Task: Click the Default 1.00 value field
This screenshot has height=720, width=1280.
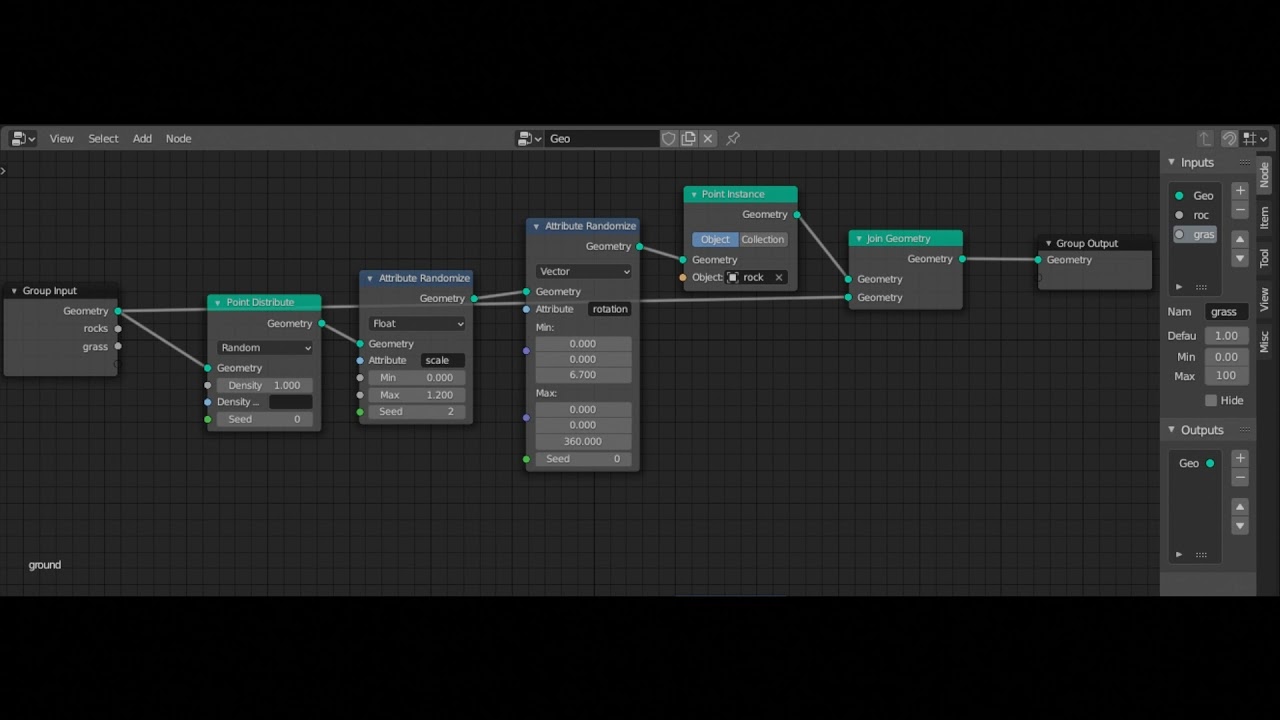Action: pos(1227,336)
